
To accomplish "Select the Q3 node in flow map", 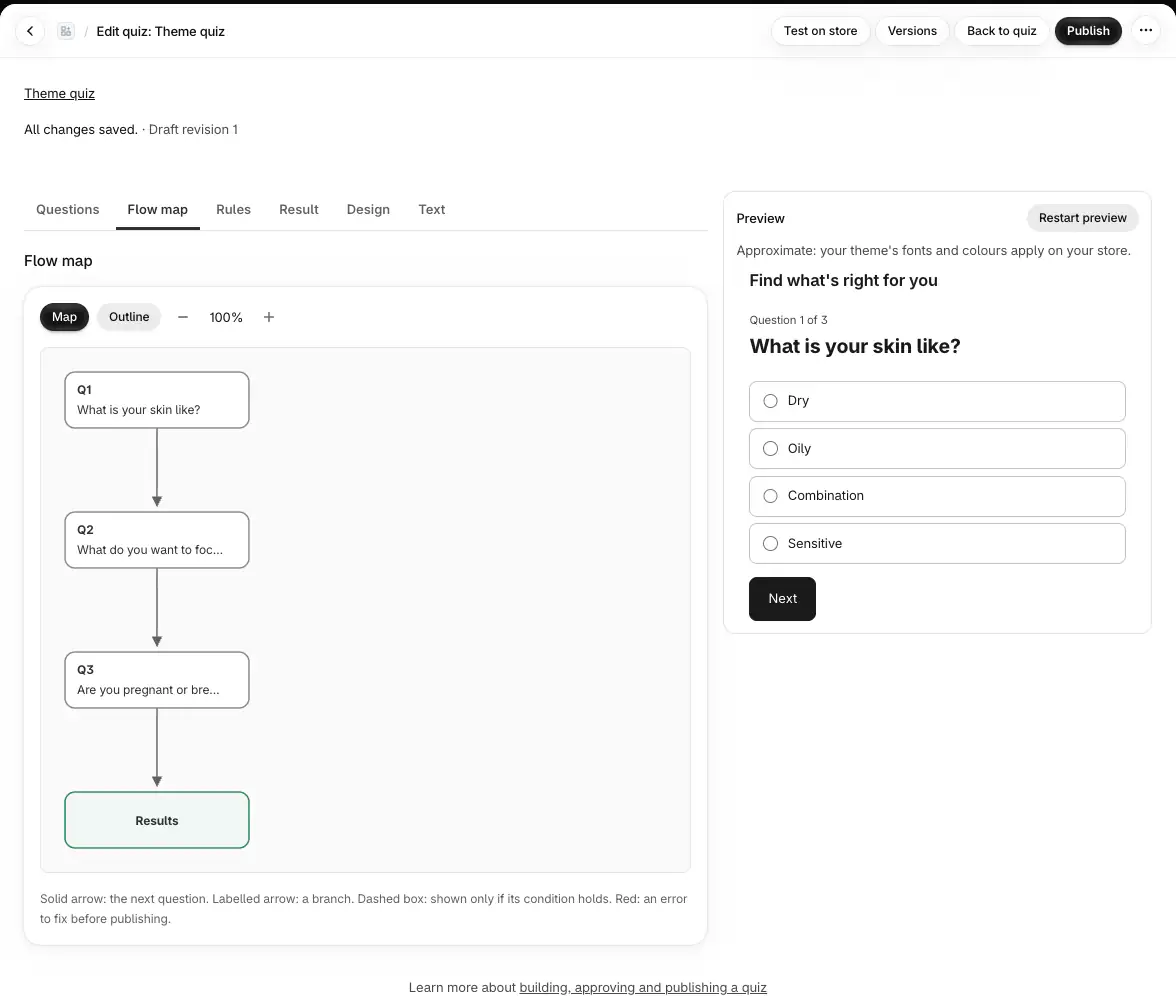I will (157, 680).
